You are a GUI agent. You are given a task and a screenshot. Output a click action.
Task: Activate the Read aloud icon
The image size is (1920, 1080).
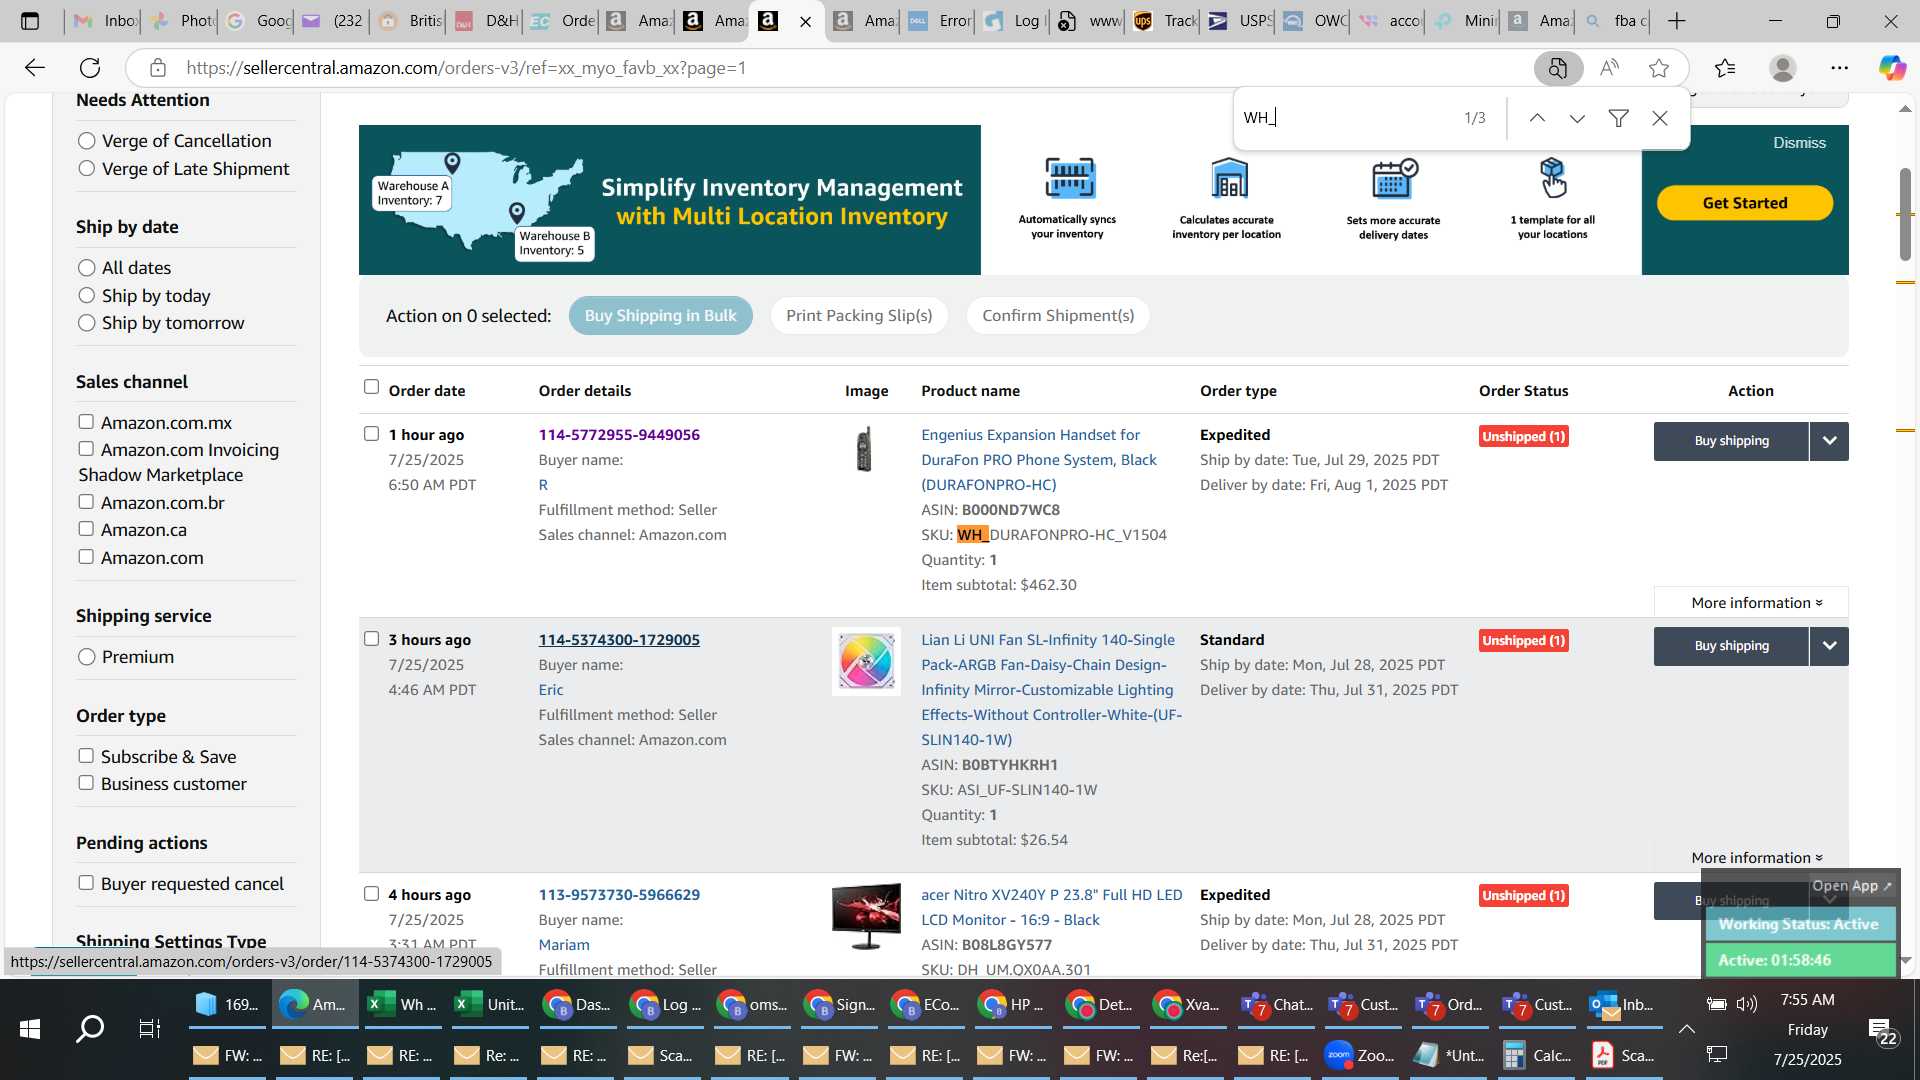pos(1609,68)
